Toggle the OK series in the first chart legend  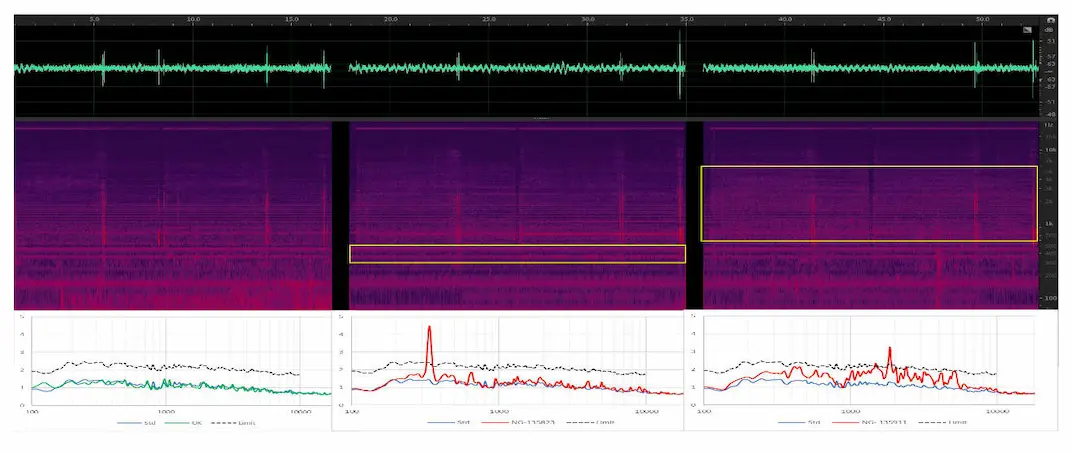pos(195,423)
